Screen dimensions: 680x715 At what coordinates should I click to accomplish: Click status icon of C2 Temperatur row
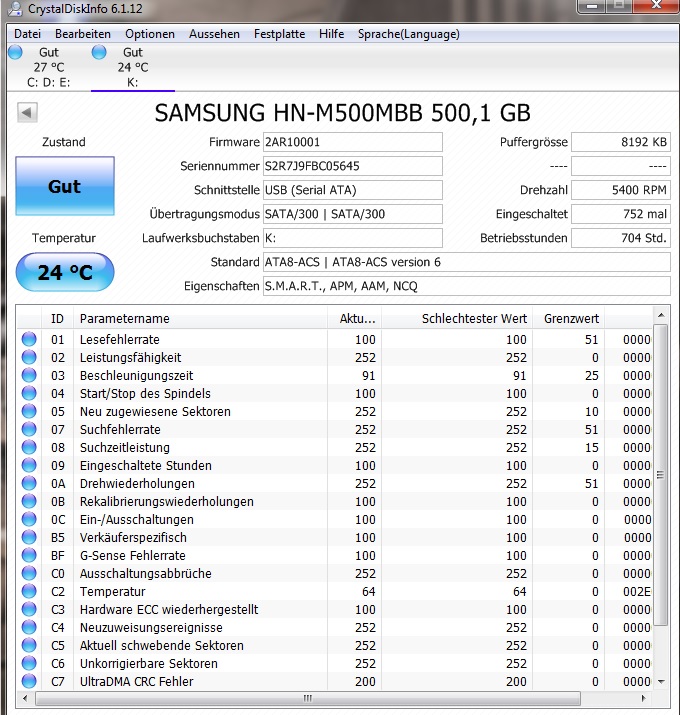29,591
